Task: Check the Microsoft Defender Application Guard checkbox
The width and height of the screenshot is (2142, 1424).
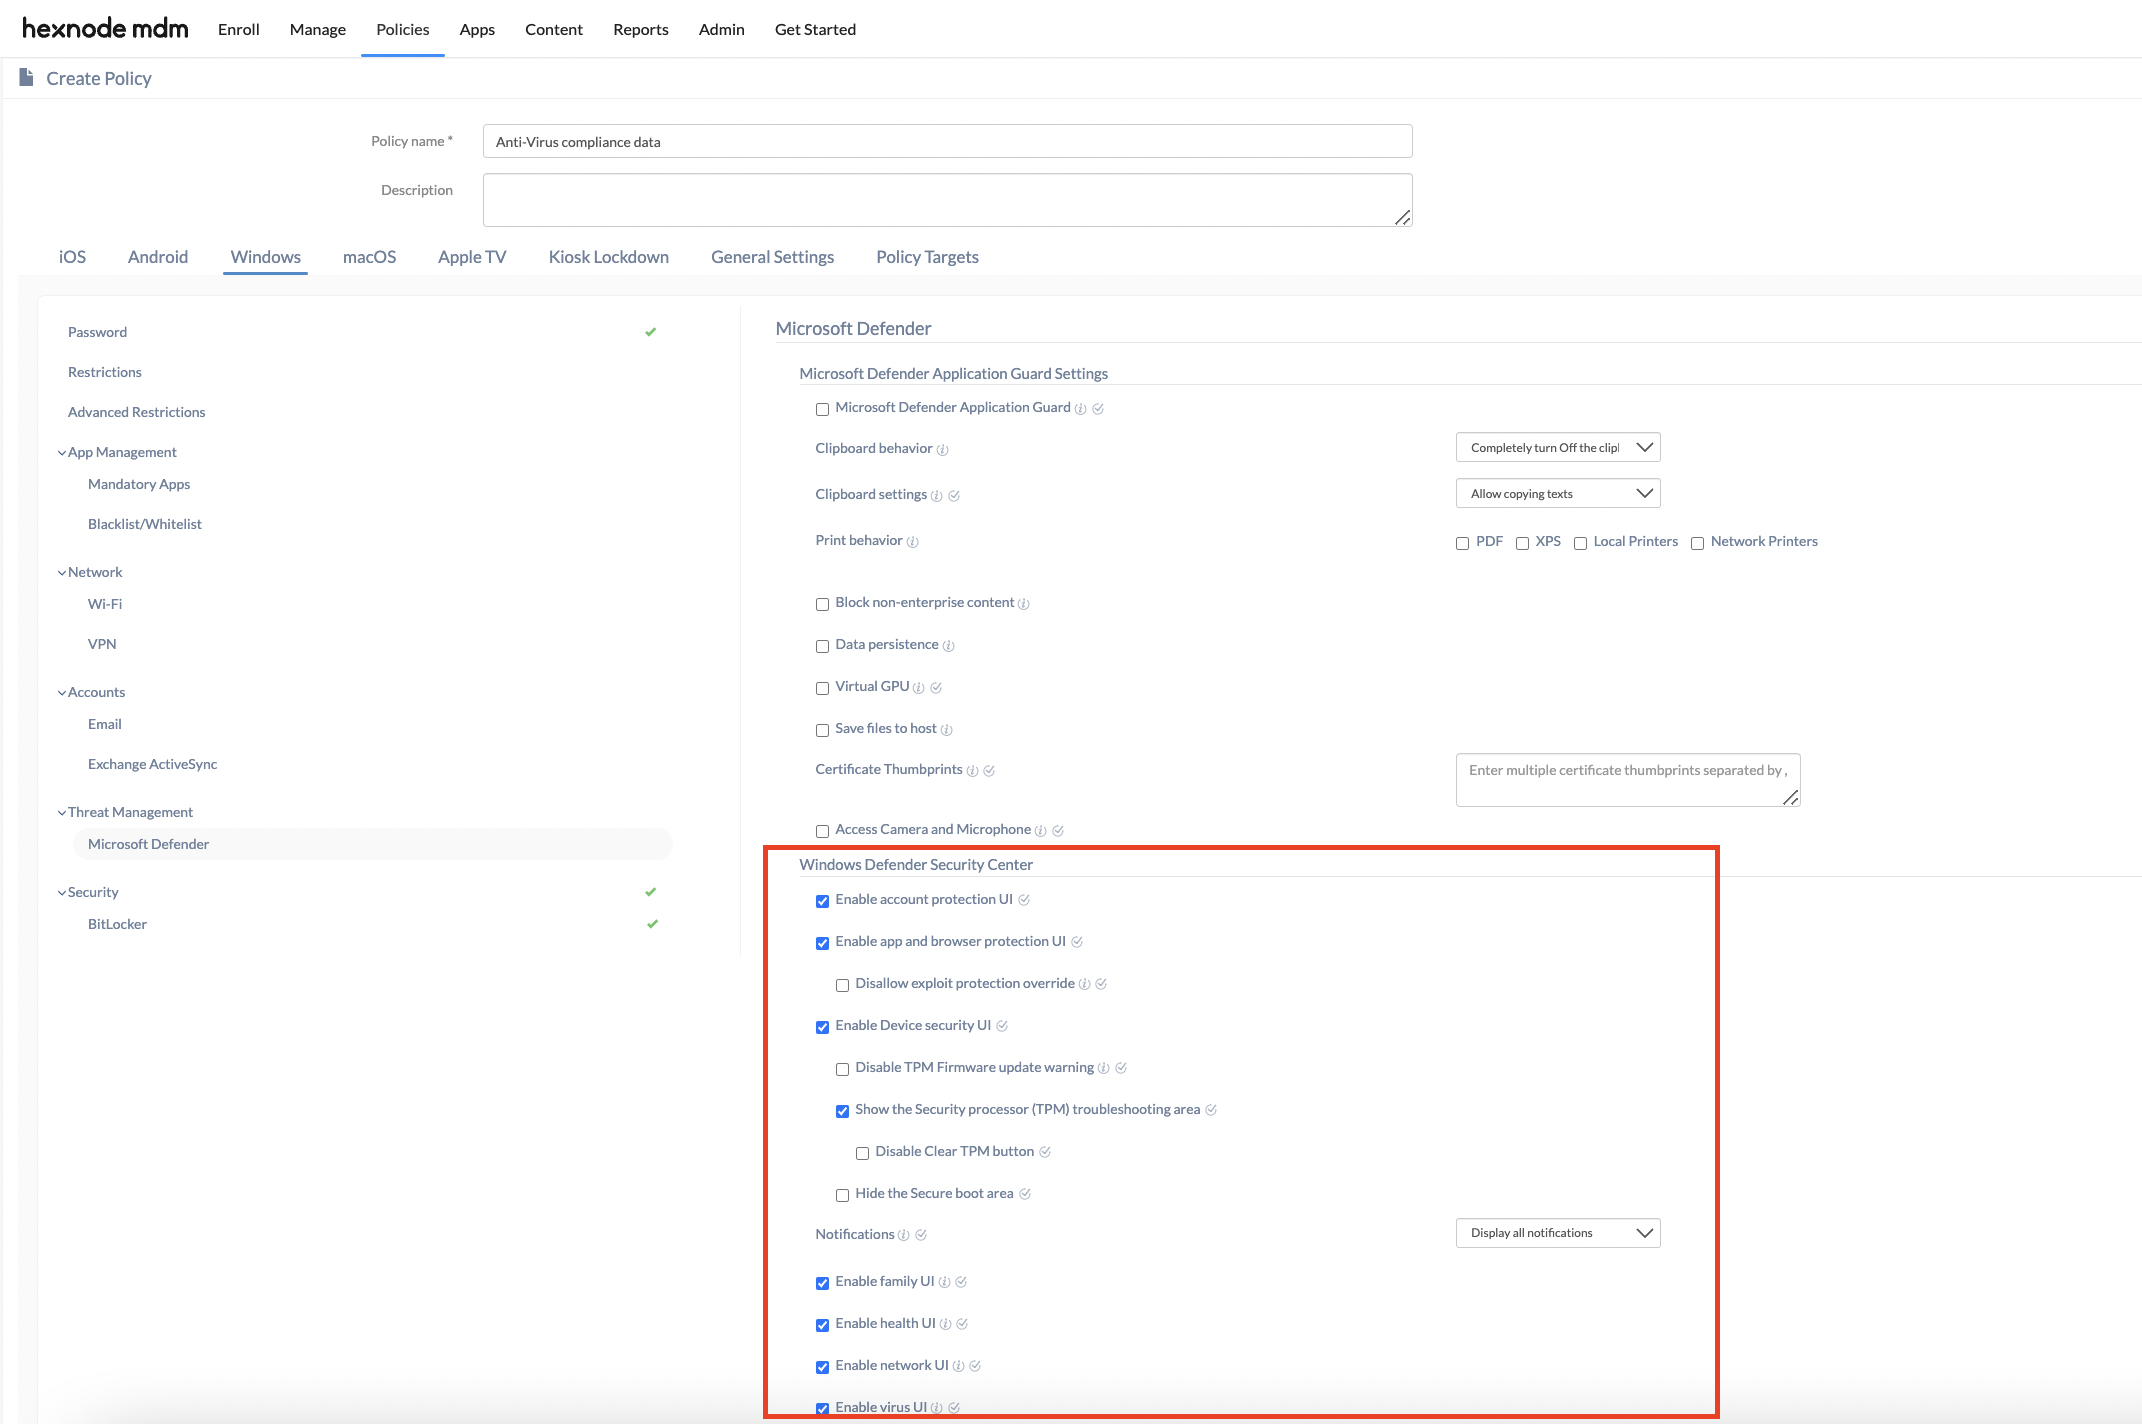Action: click(822, 409)
